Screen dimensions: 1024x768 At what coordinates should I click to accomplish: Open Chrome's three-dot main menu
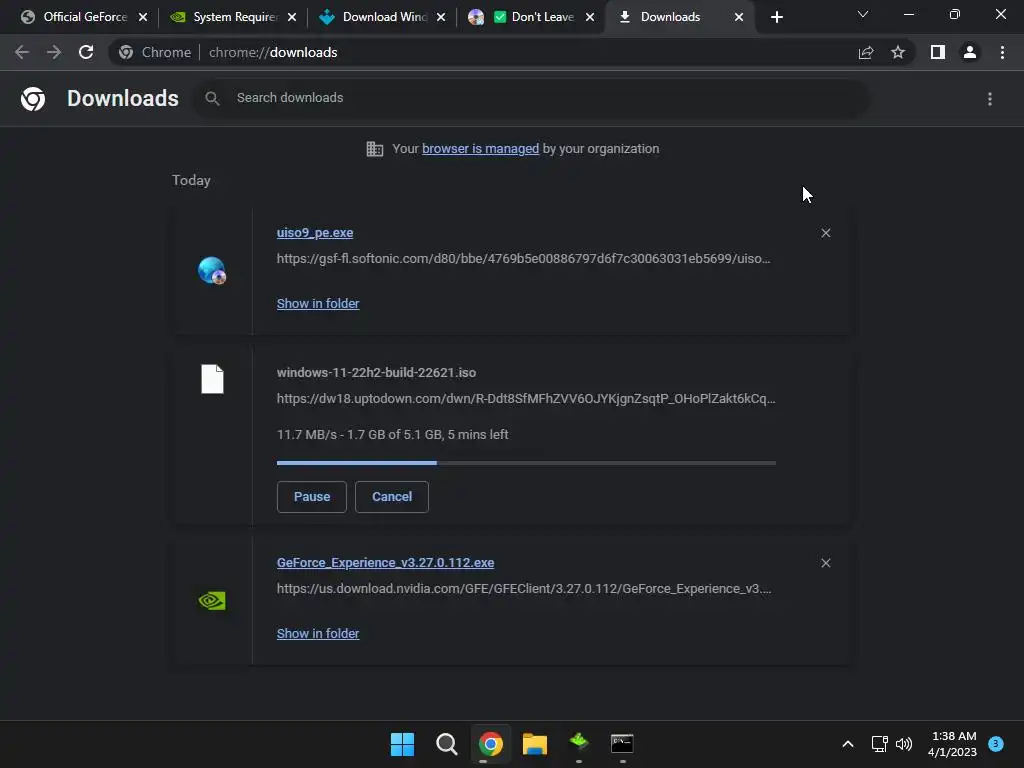(x=1002, y=52)
